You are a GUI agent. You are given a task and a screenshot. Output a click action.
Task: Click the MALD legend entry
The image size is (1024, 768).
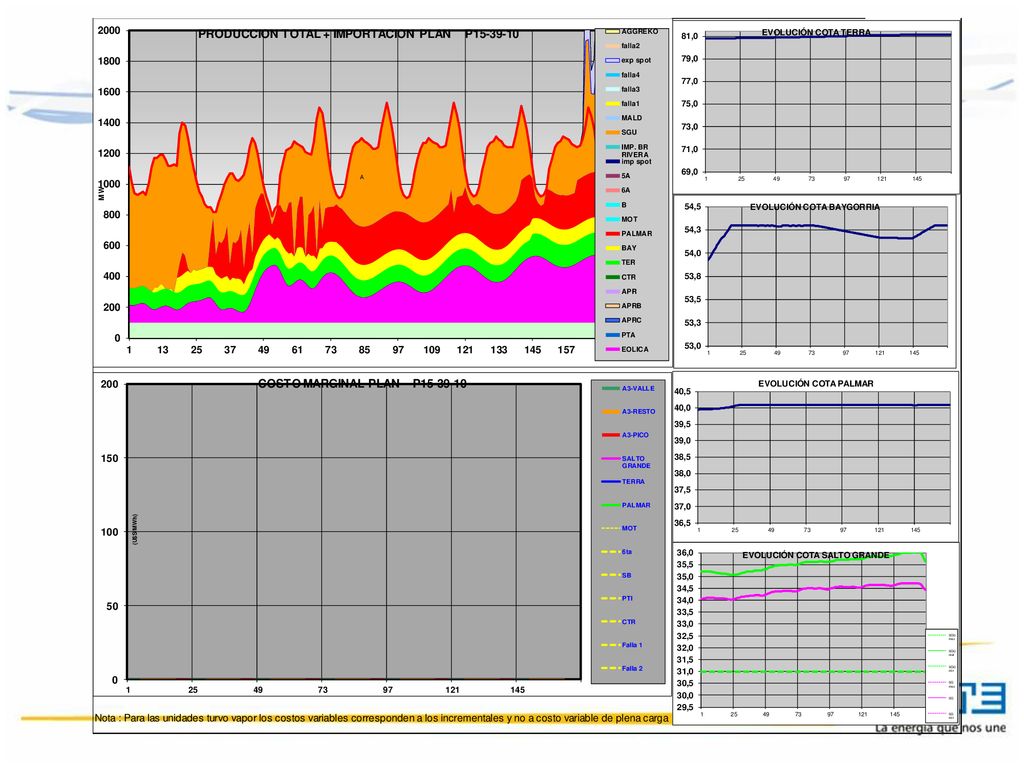click(x=624, y=118)
